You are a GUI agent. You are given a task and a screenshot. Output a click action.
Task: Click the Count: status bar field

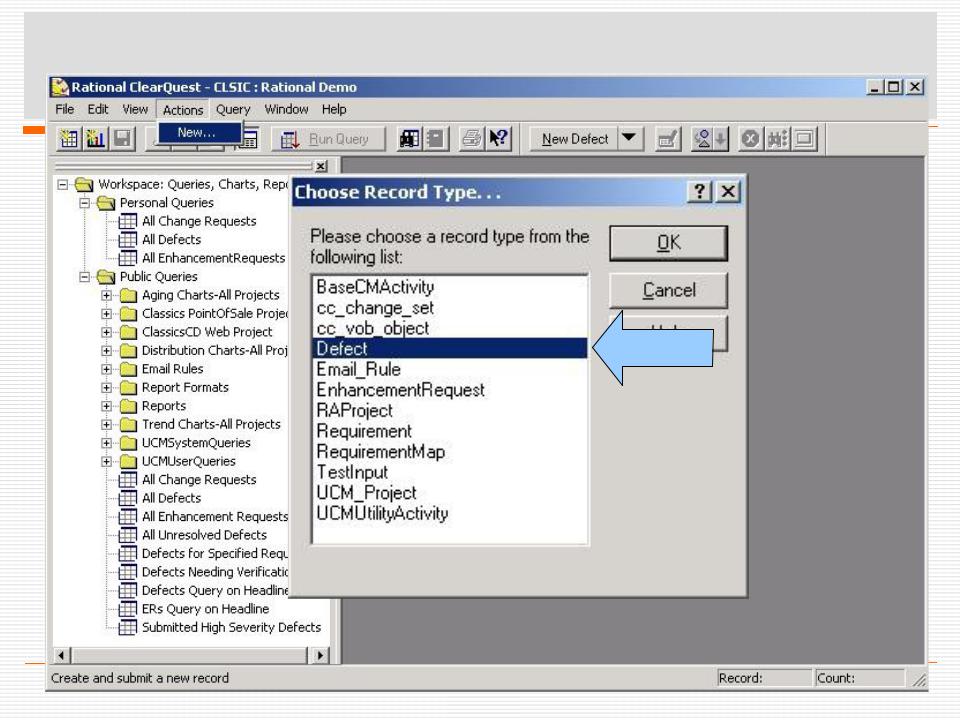coord(860,678)
